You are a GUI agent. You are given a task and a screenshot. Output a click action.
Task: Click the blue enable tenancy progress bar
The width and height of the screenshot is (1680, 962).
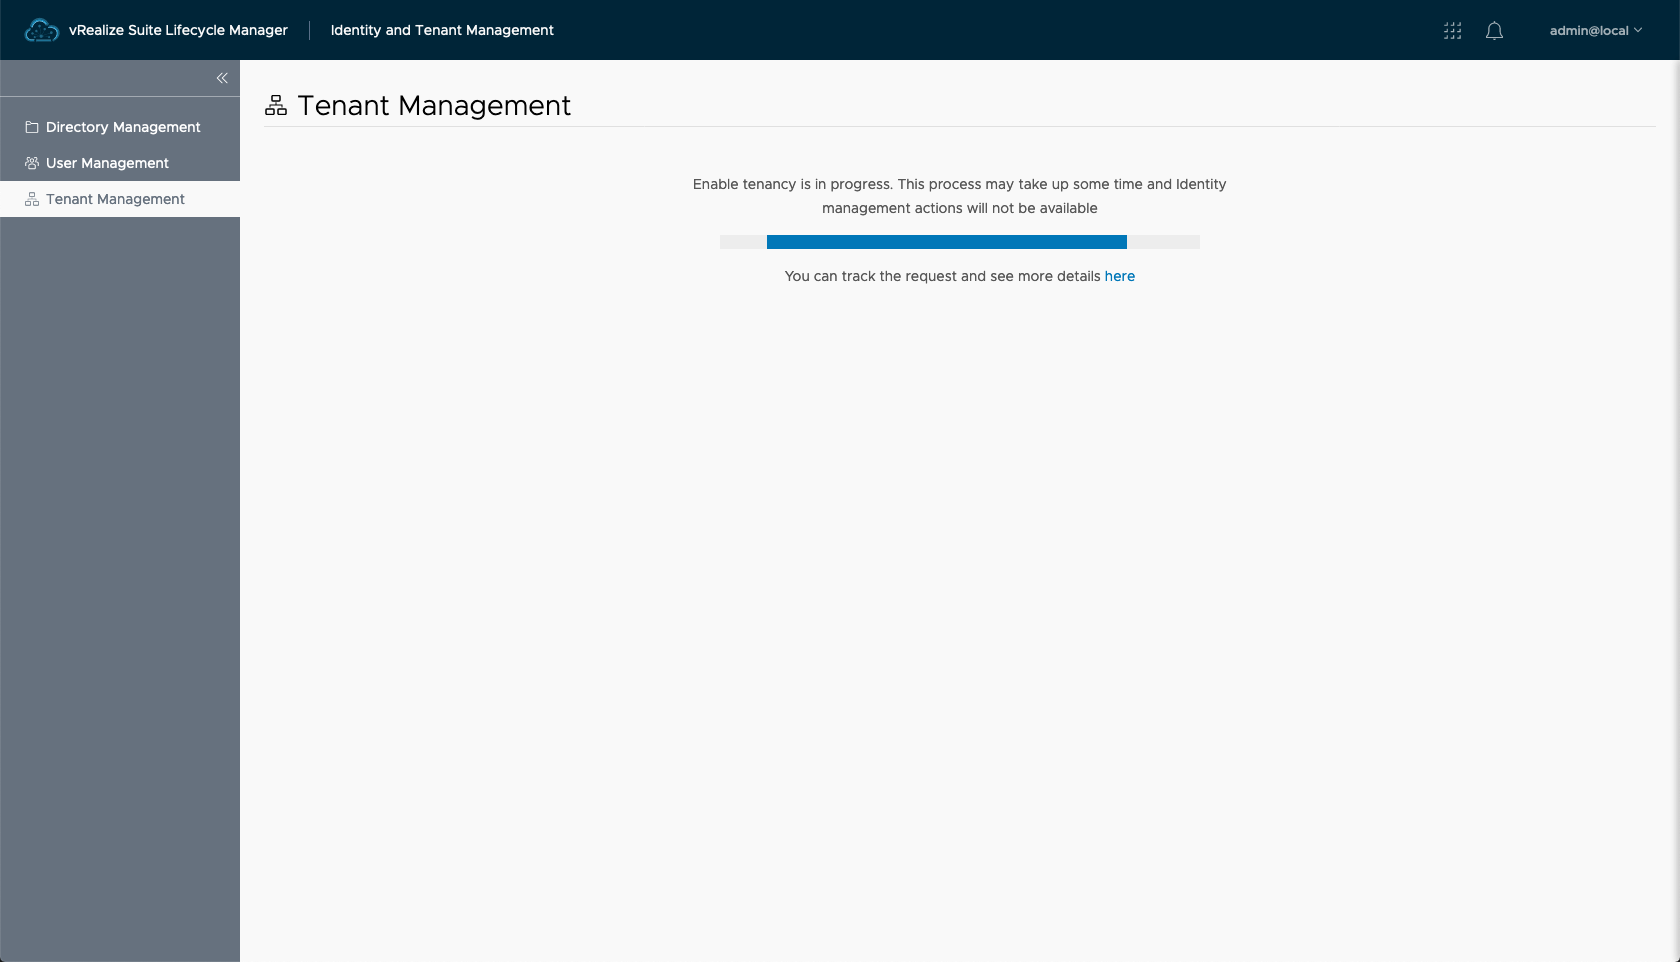(946, 242)
